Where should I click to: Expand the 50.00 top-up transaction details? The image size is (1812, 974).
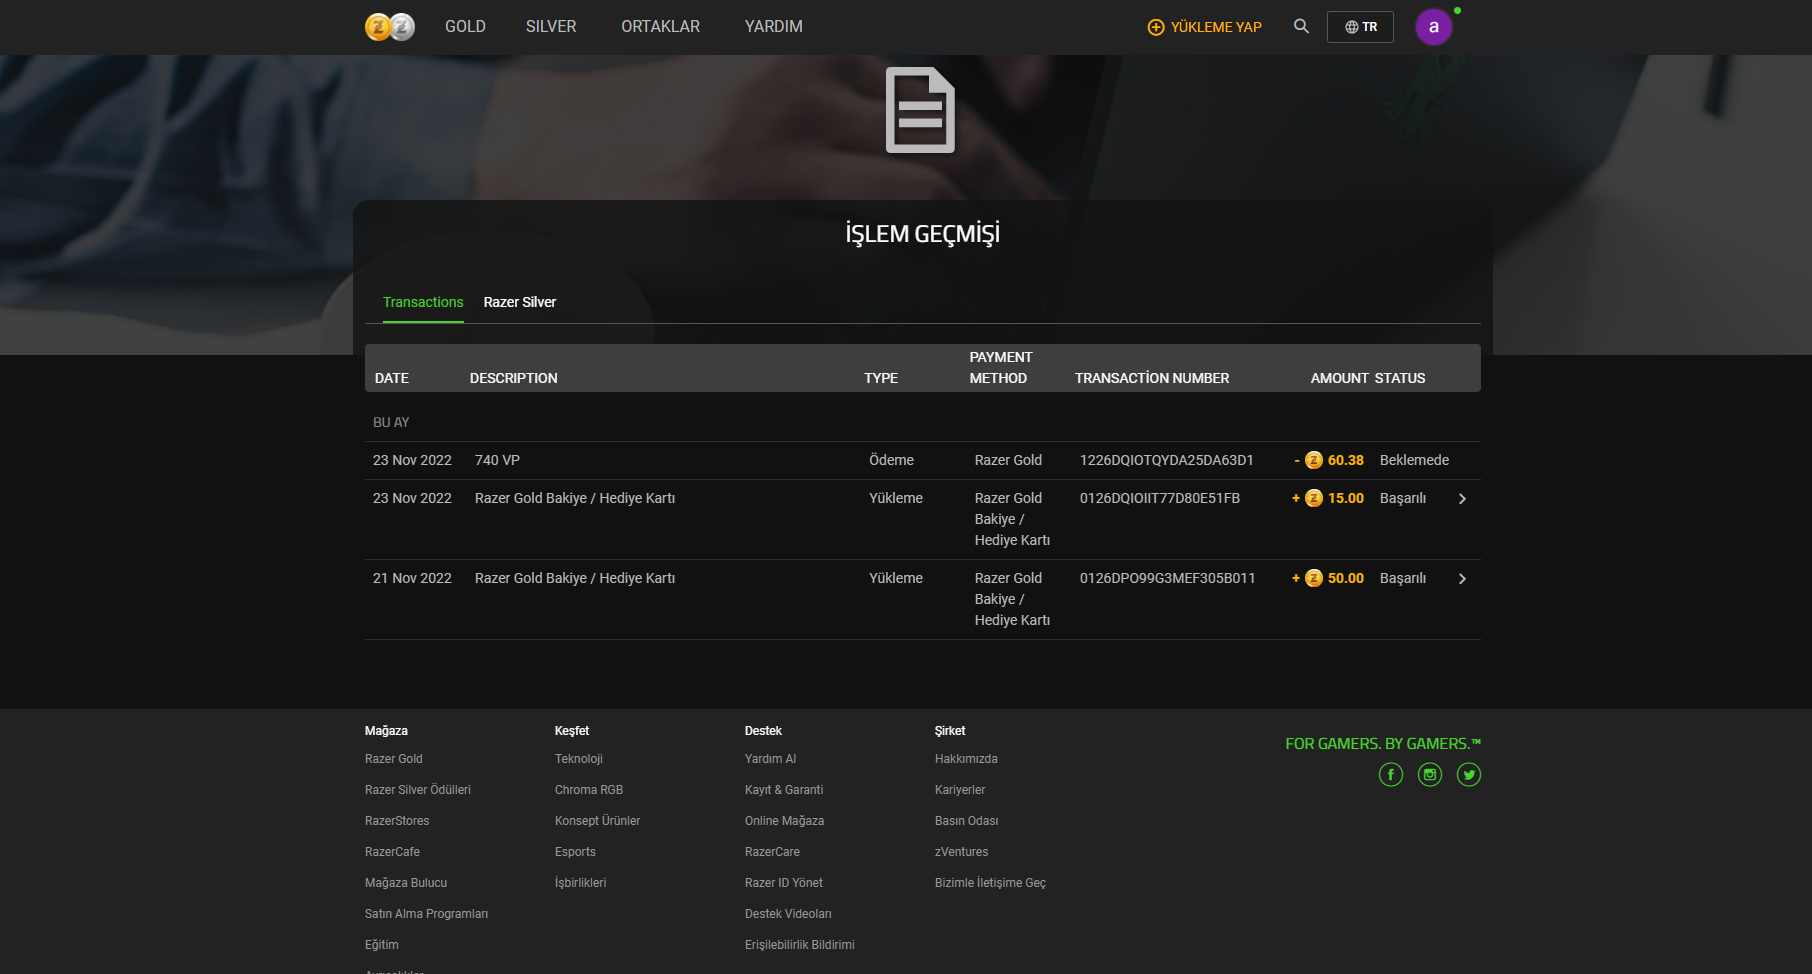click(1462, 579)
